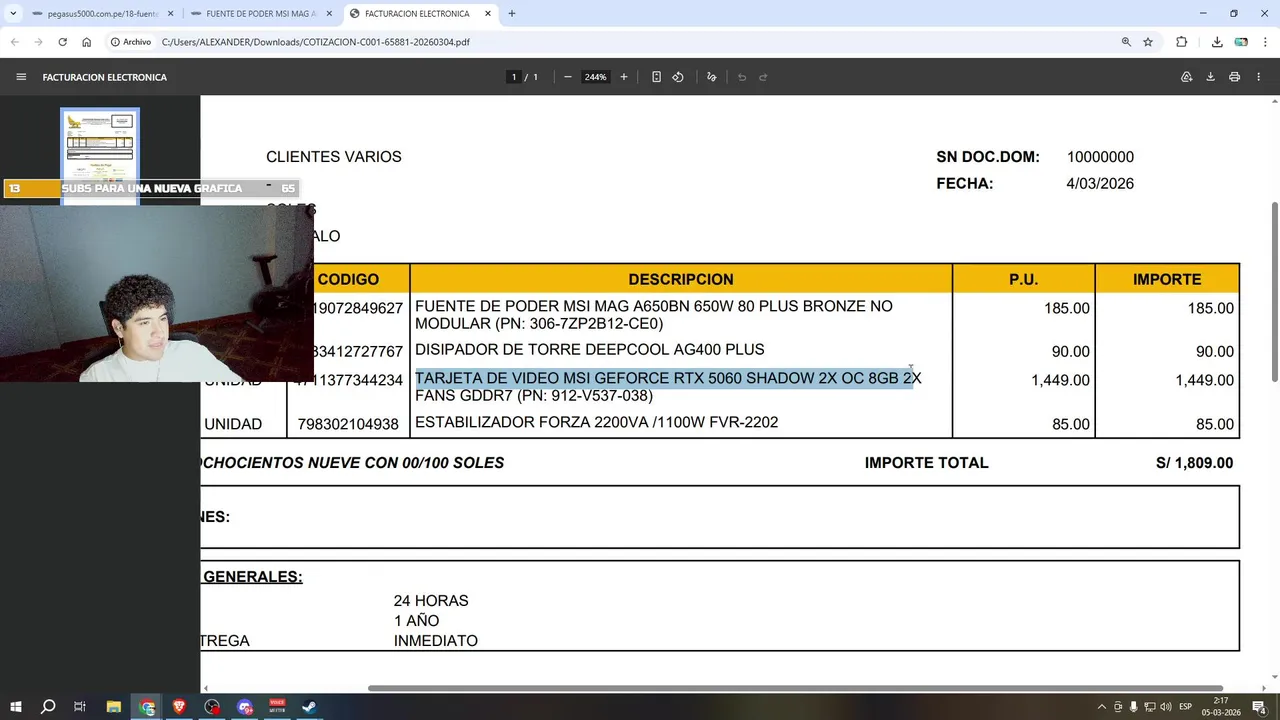
Task: Toggle fit to page icon
Action: click(x=656, y=77)
